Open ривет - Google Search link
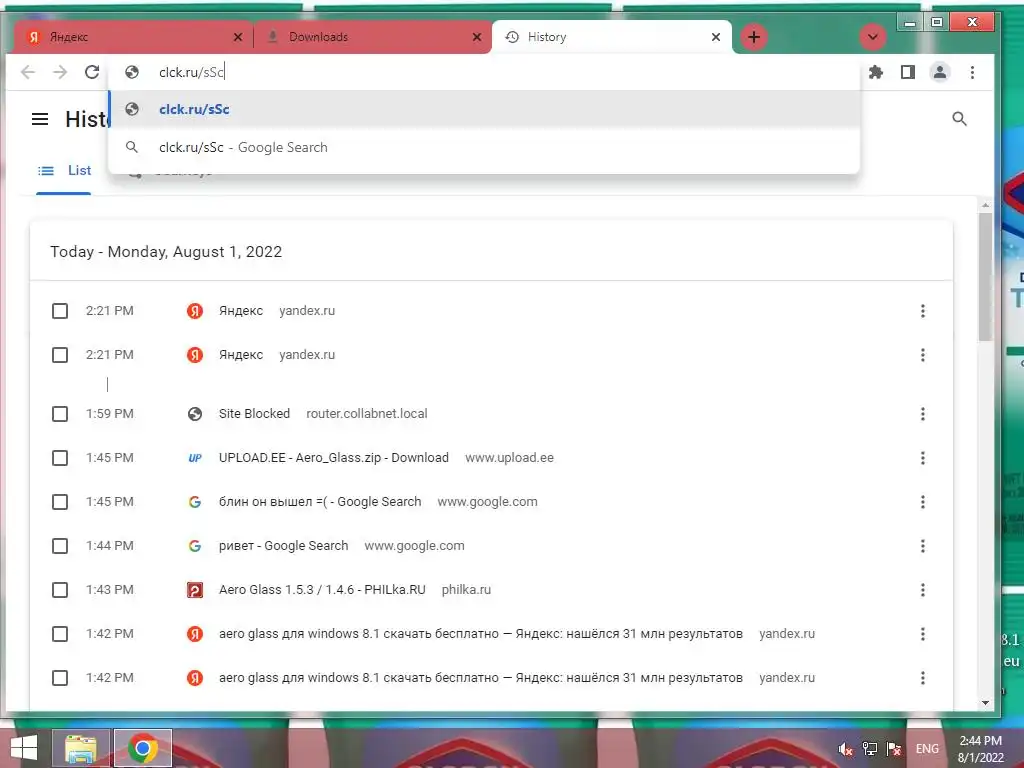The height and width of the screenshot is (768, 1024). tap(283, 546)
